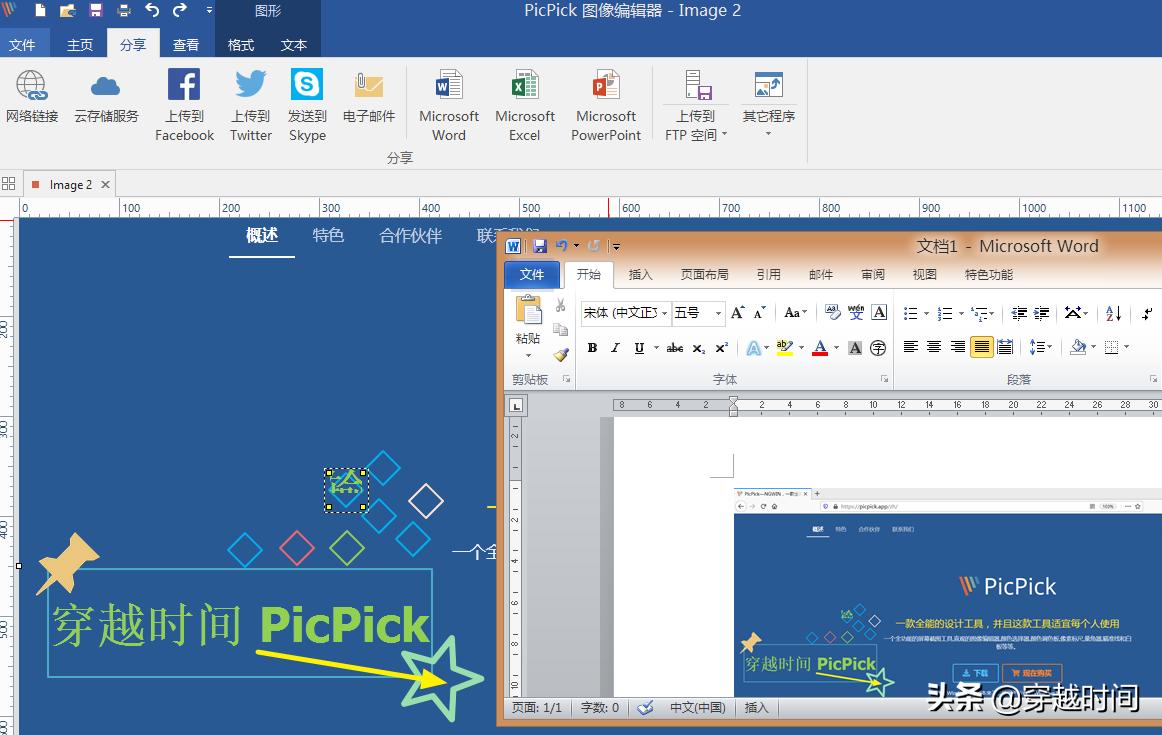
Task: Click the 电子邮件 sharing icon
Action: coord(368,100)
